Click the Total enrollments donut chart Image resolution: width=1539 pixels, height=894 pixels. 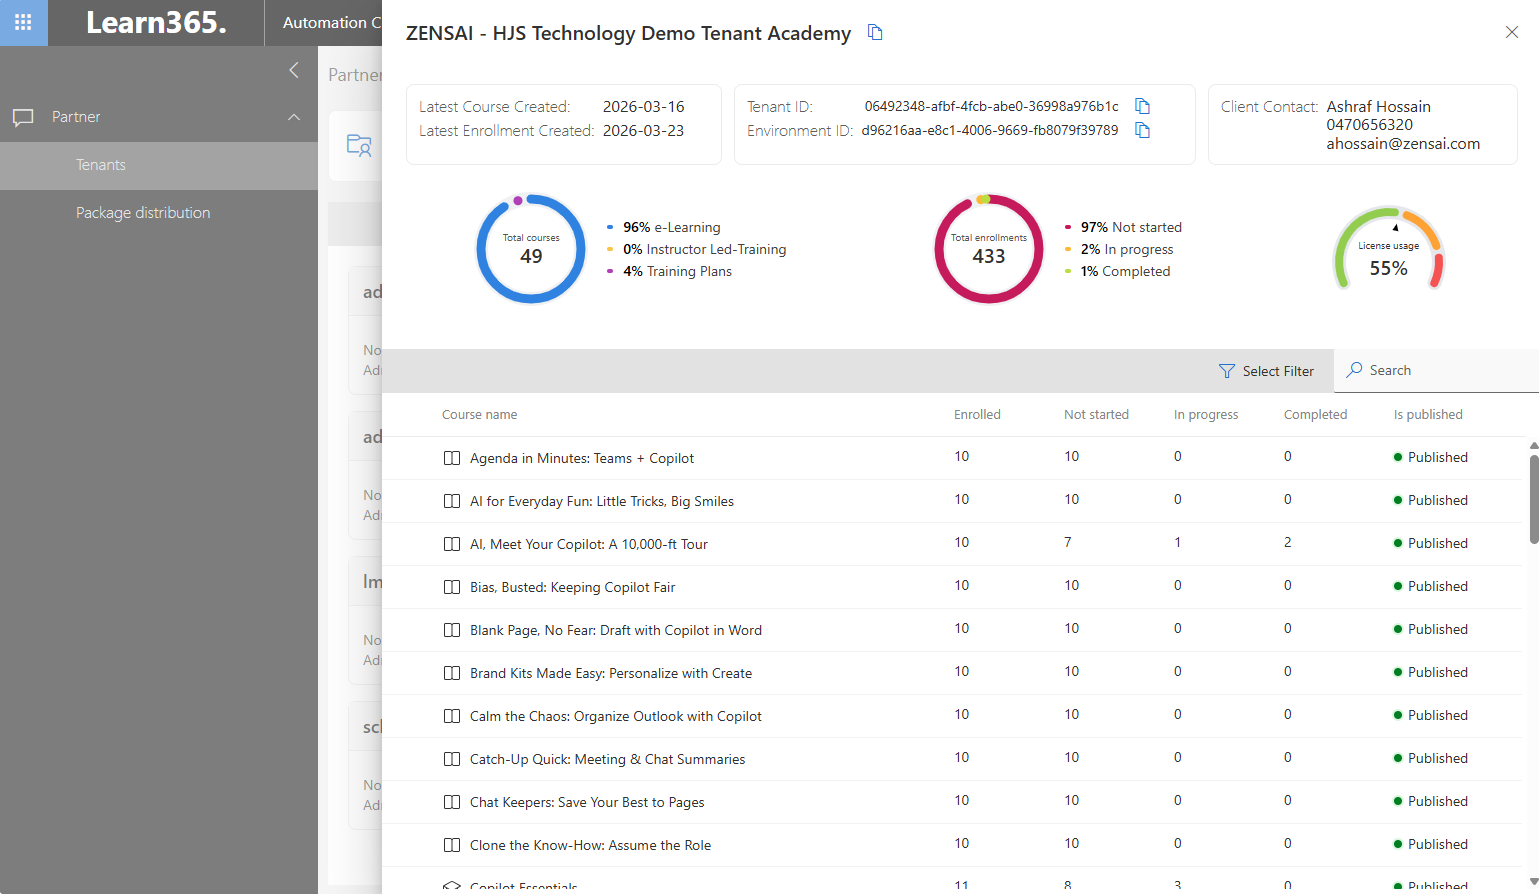[x=989, y=249]
